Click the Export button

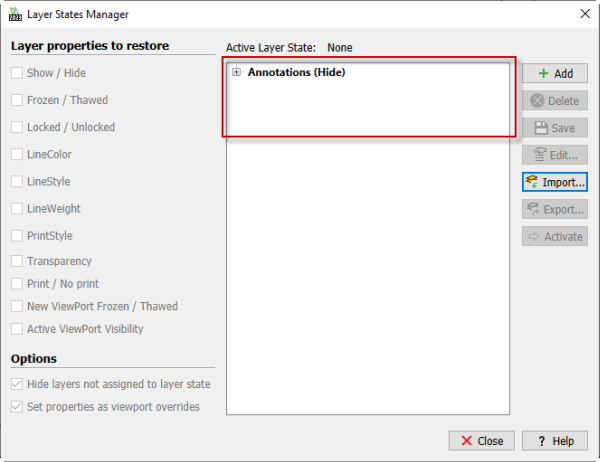coord(555,209)
